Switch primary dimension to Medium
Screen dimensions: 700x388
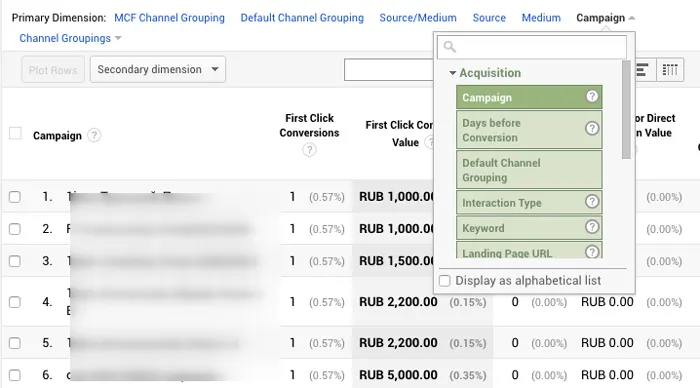pyautogui.click(x=541, y=18)
